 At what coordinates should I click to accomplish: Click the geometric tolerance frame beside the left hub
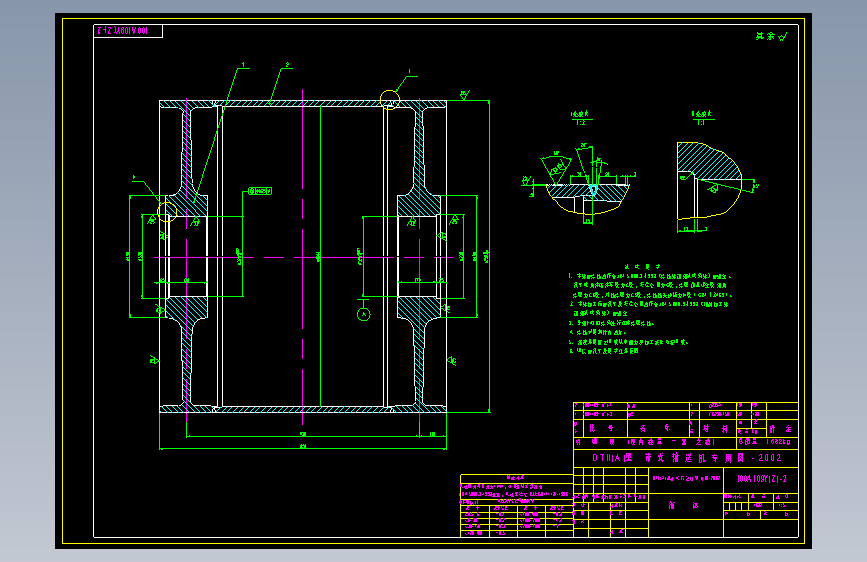pos(260,191)
